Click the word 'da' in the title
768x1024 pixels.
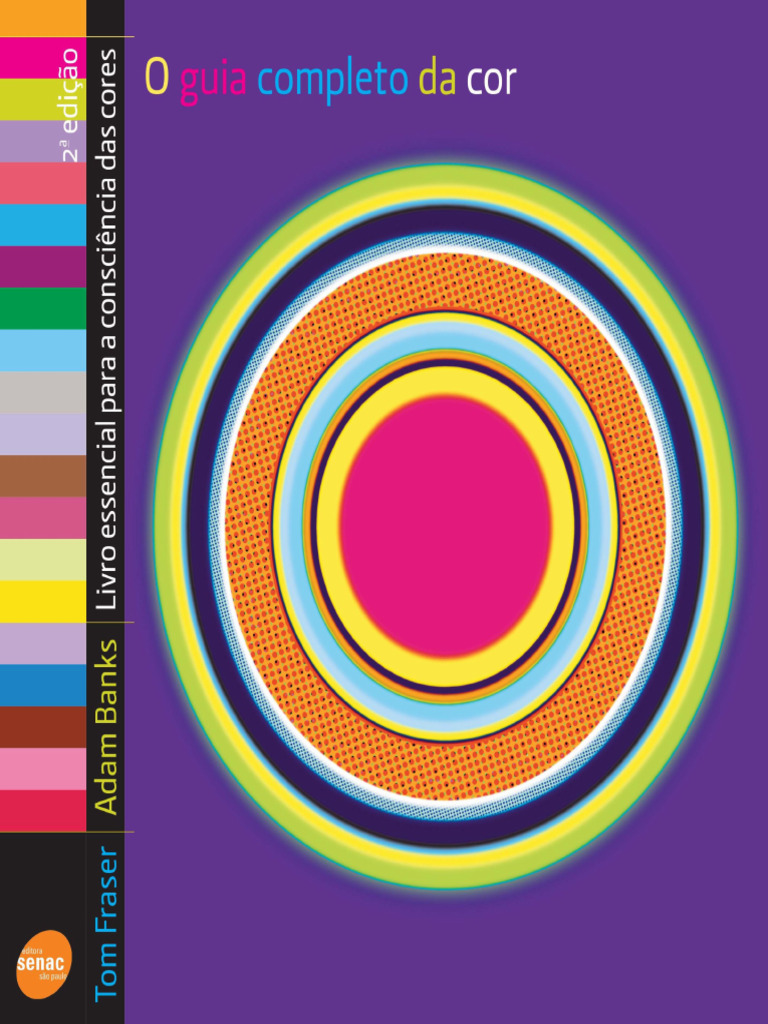[x=437, y=78]
